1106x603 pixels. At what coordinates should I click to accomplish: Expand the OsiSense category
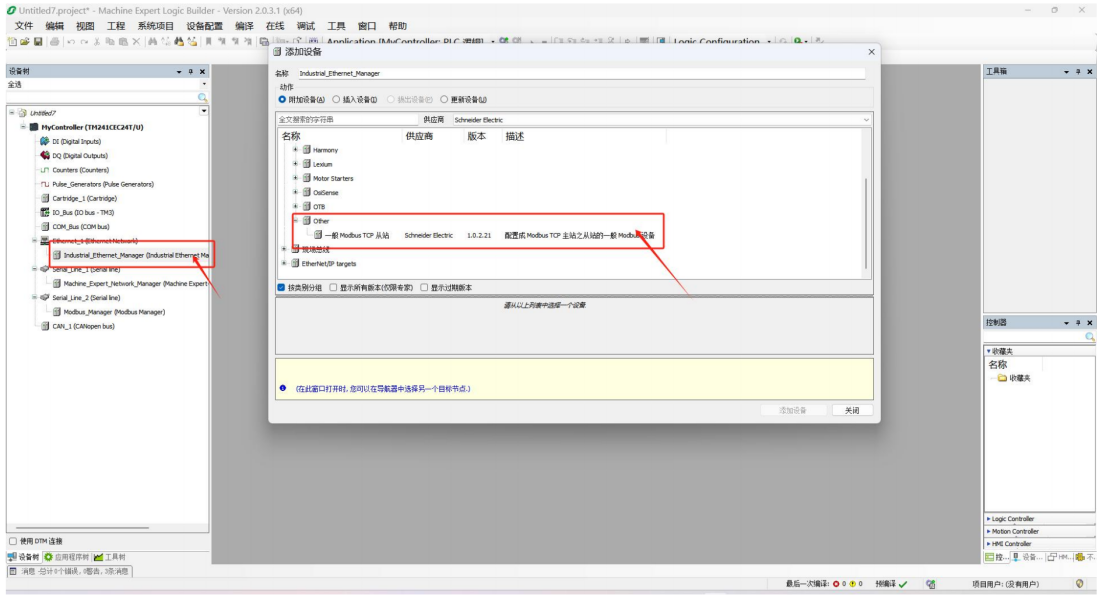296,192
